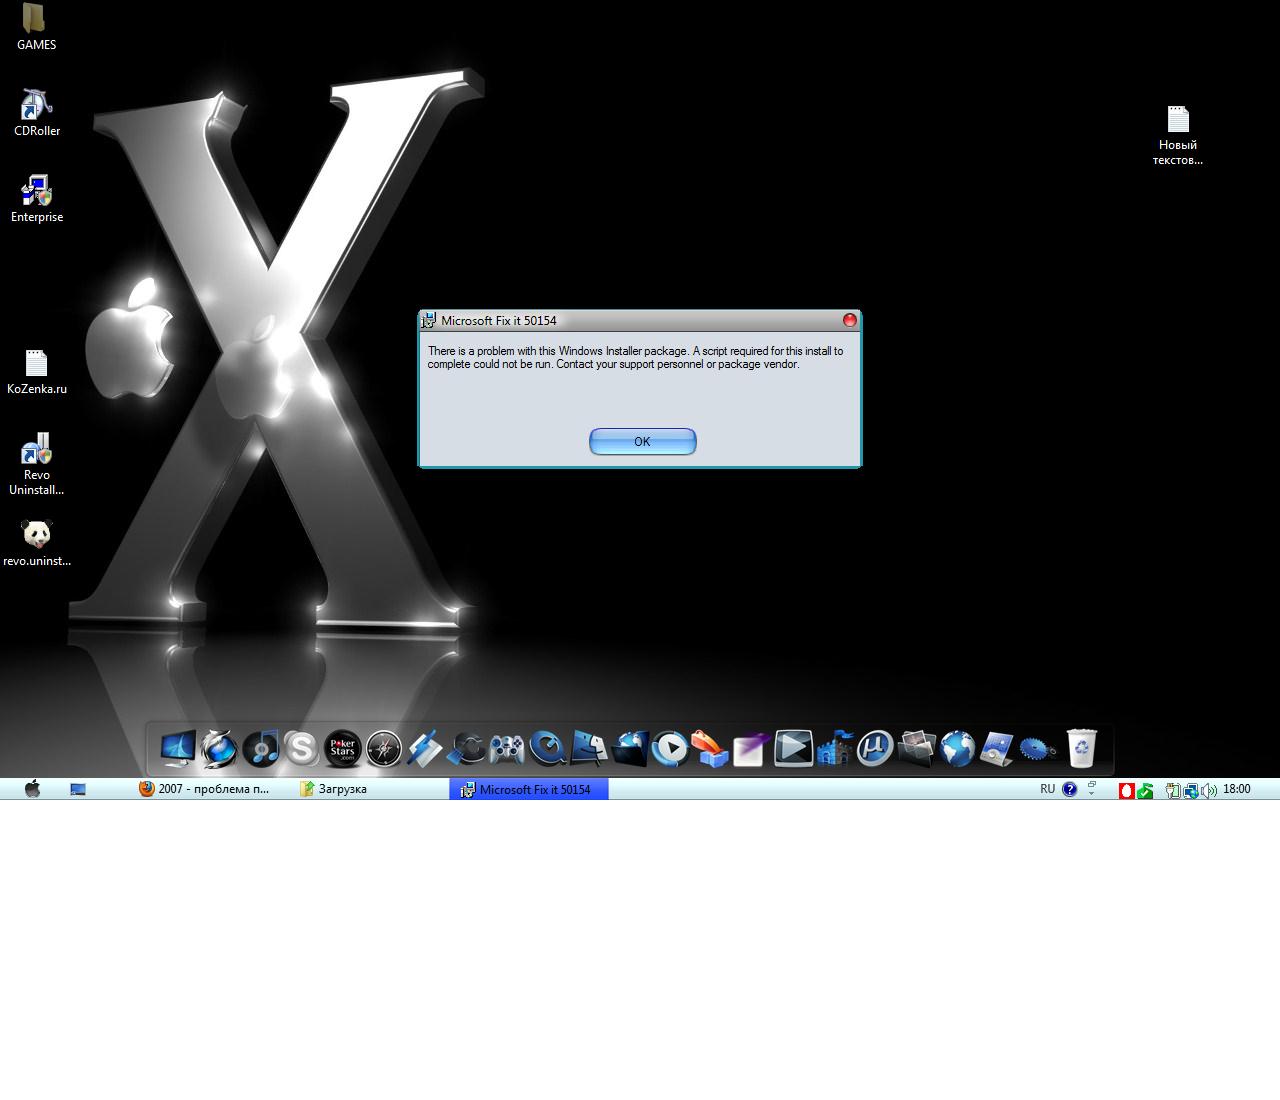This screenshot has width=1280, height=1100.
Task: Click the red antivirus tray icon
Action: coord(1127,790)
